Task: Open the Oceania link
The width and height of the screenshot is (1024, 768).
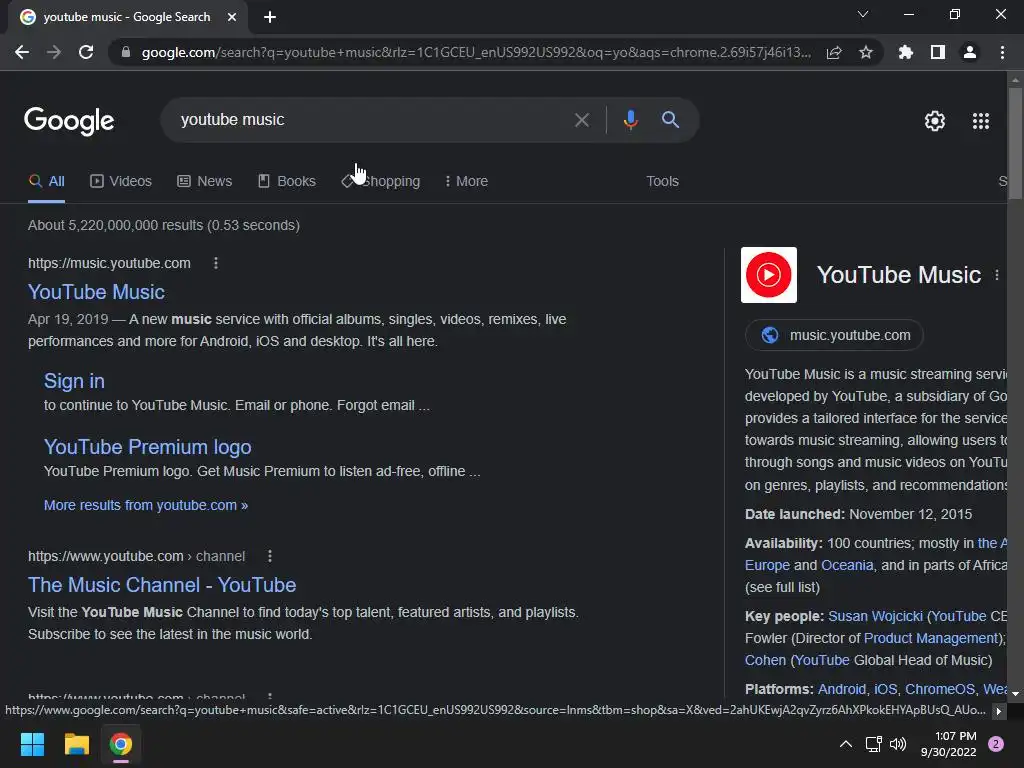Action: click(x=847, y=566)
